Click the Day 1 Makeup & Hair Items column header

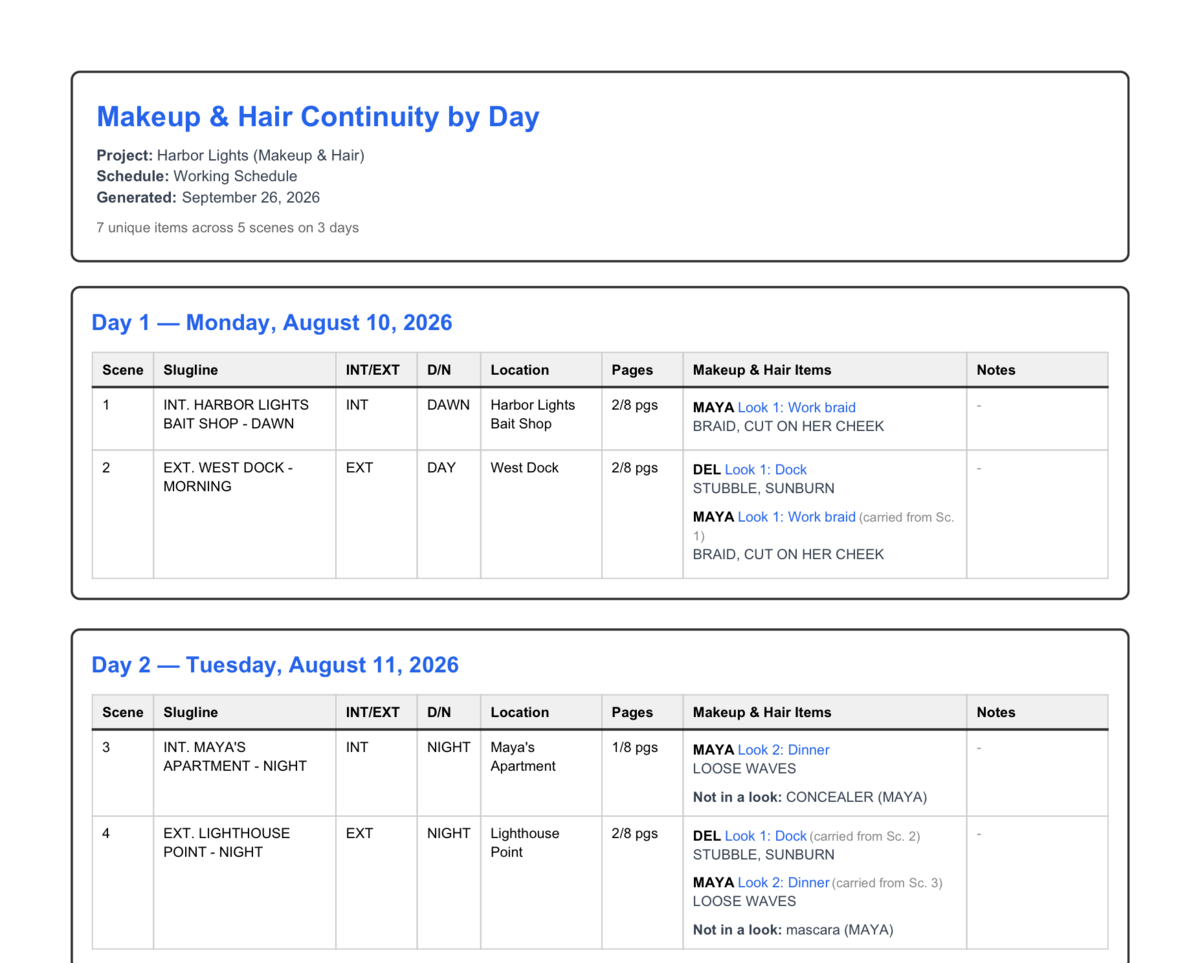(824, 370)
